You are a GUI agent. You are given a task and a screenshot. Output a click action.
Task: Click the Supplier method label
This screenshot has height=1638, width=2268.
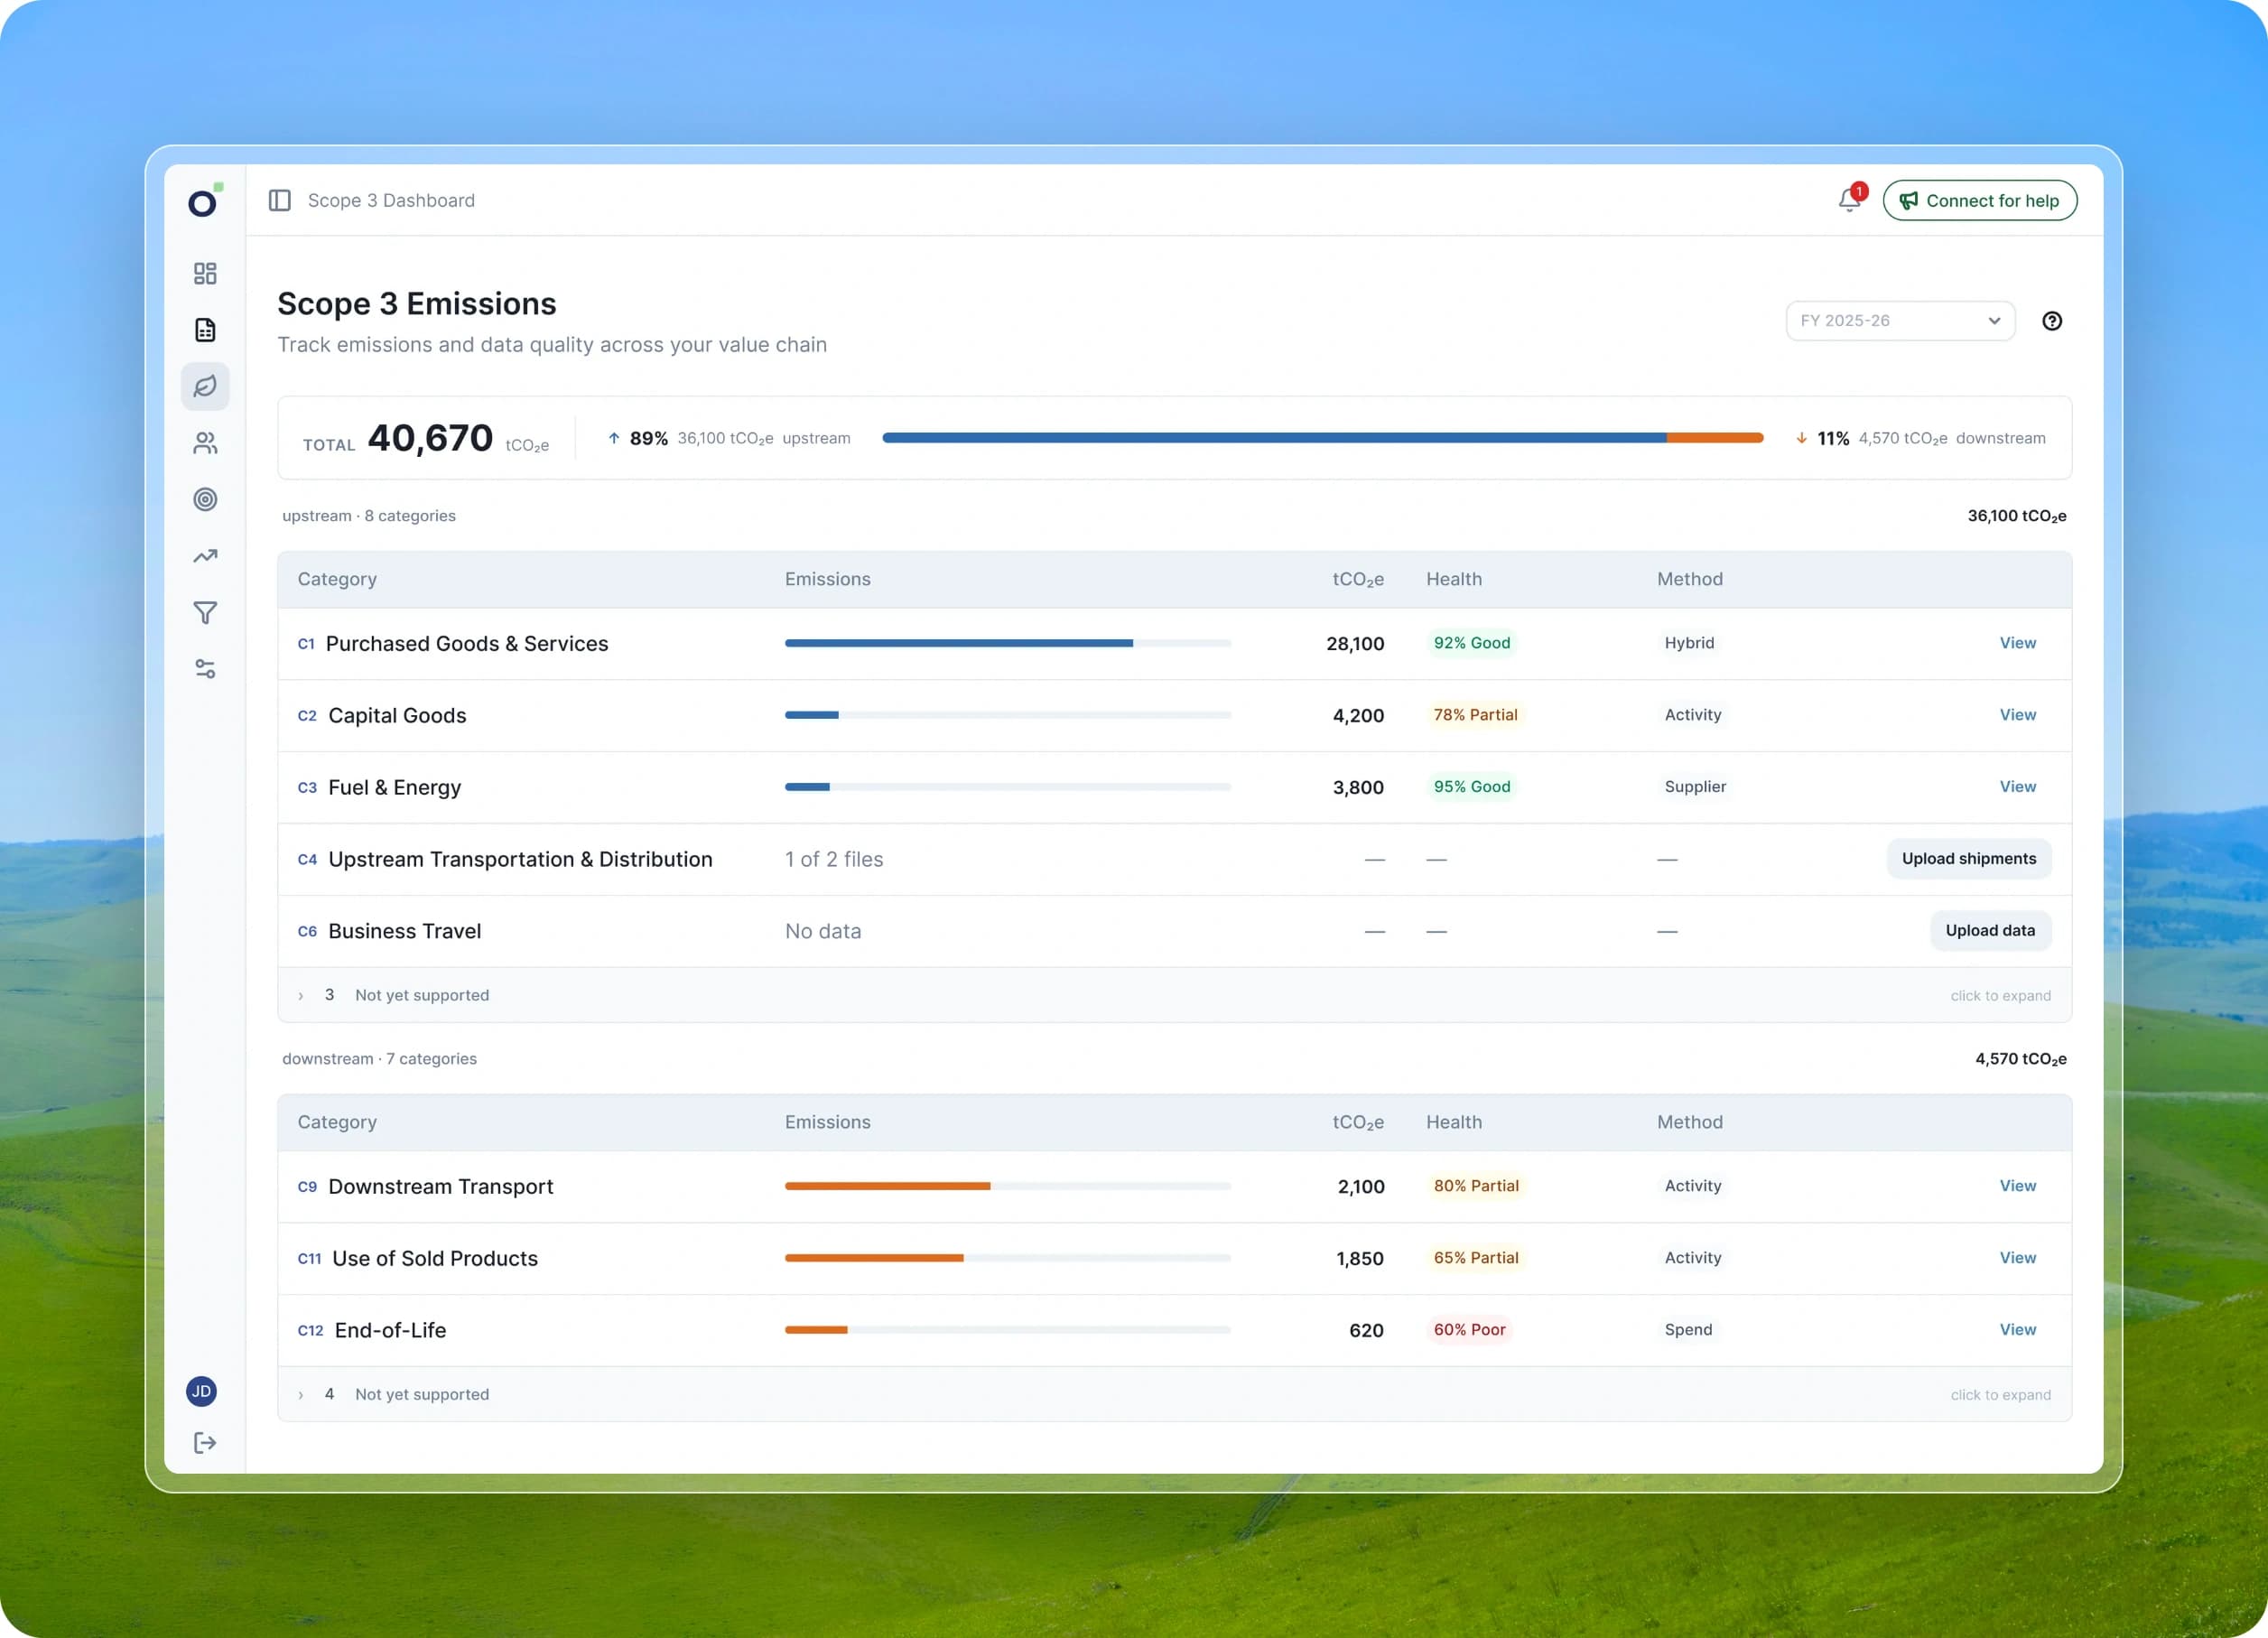pyautogui.click(x=1695, y=787)
